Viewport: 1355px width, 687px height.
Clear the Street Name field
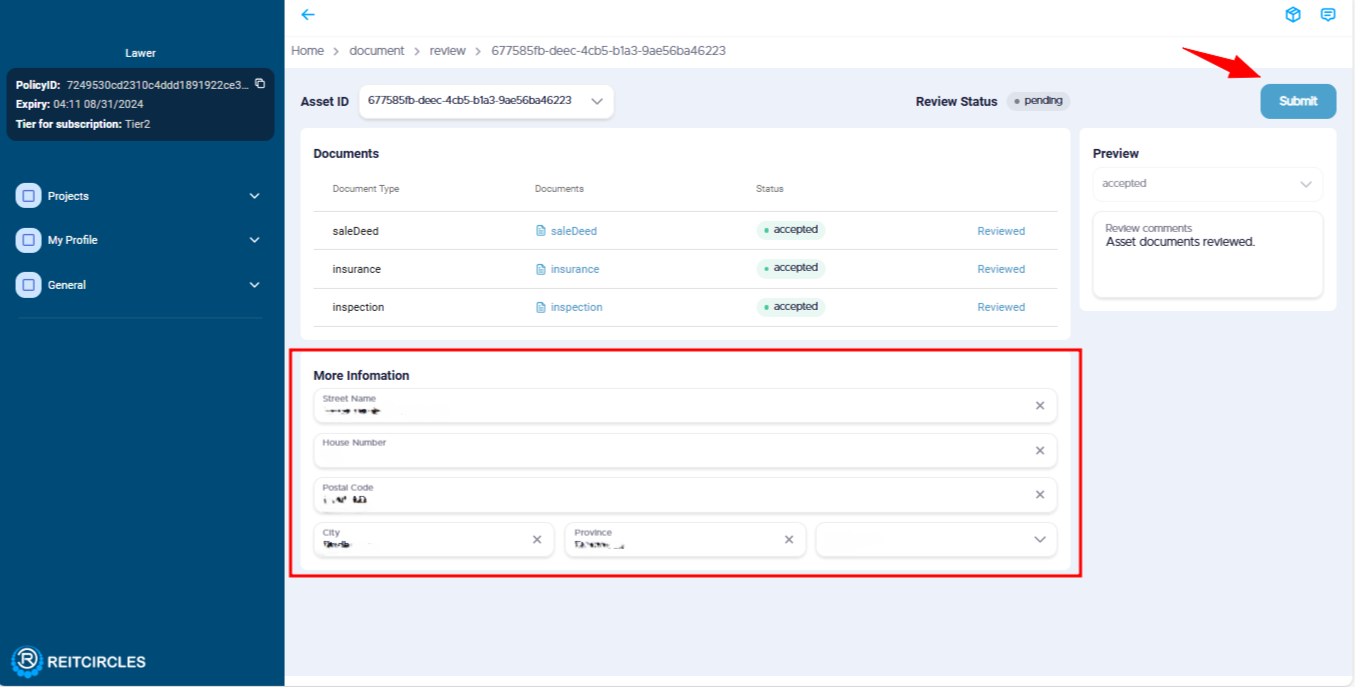[x=1039, y=406]
